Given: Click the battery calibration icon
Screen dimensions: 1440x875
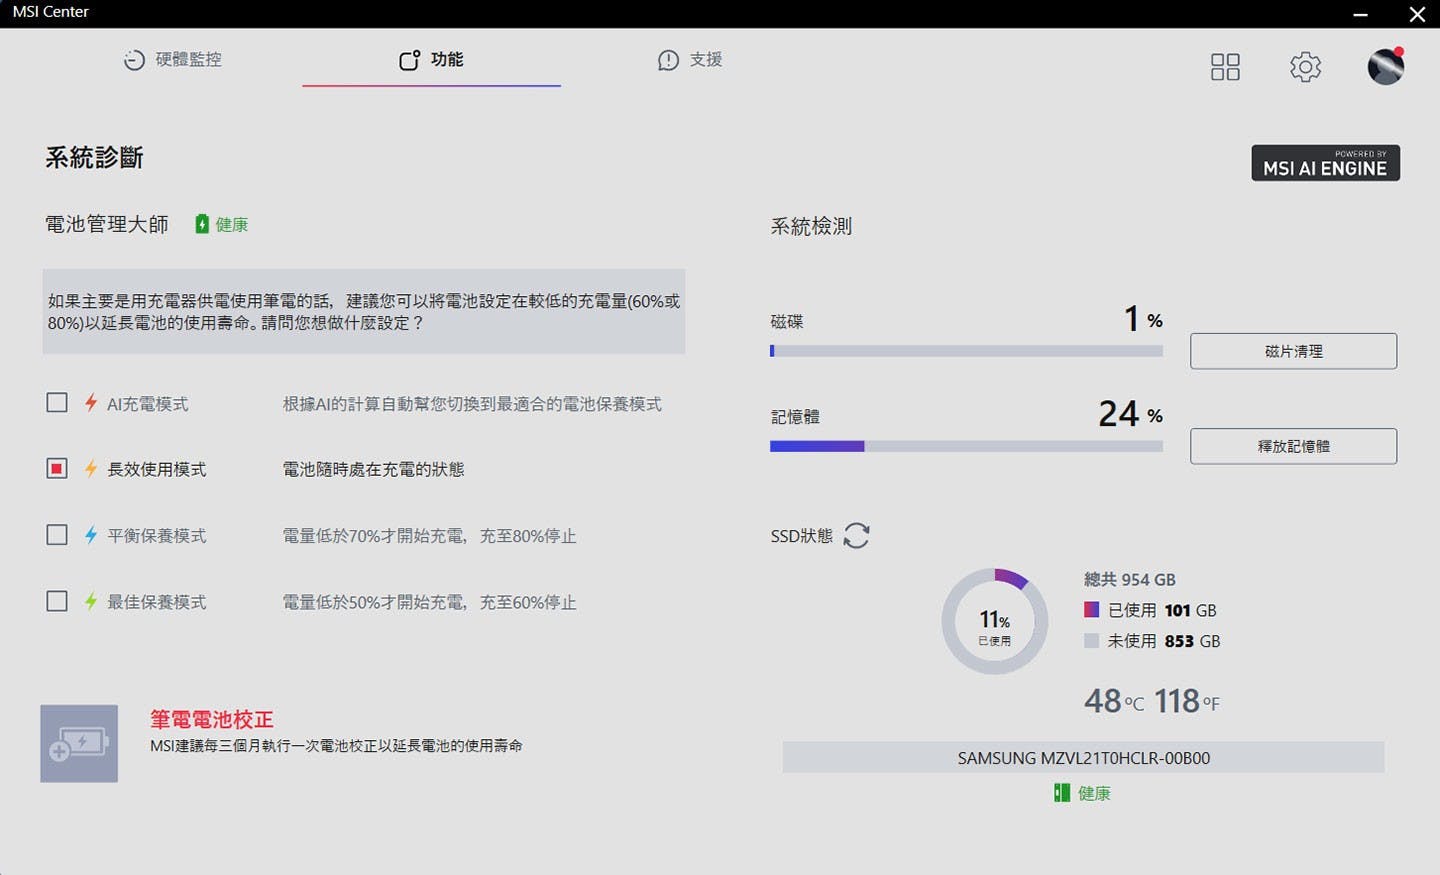Looking at the screenshot, I should pyautogui.click(x=79, y=743).
